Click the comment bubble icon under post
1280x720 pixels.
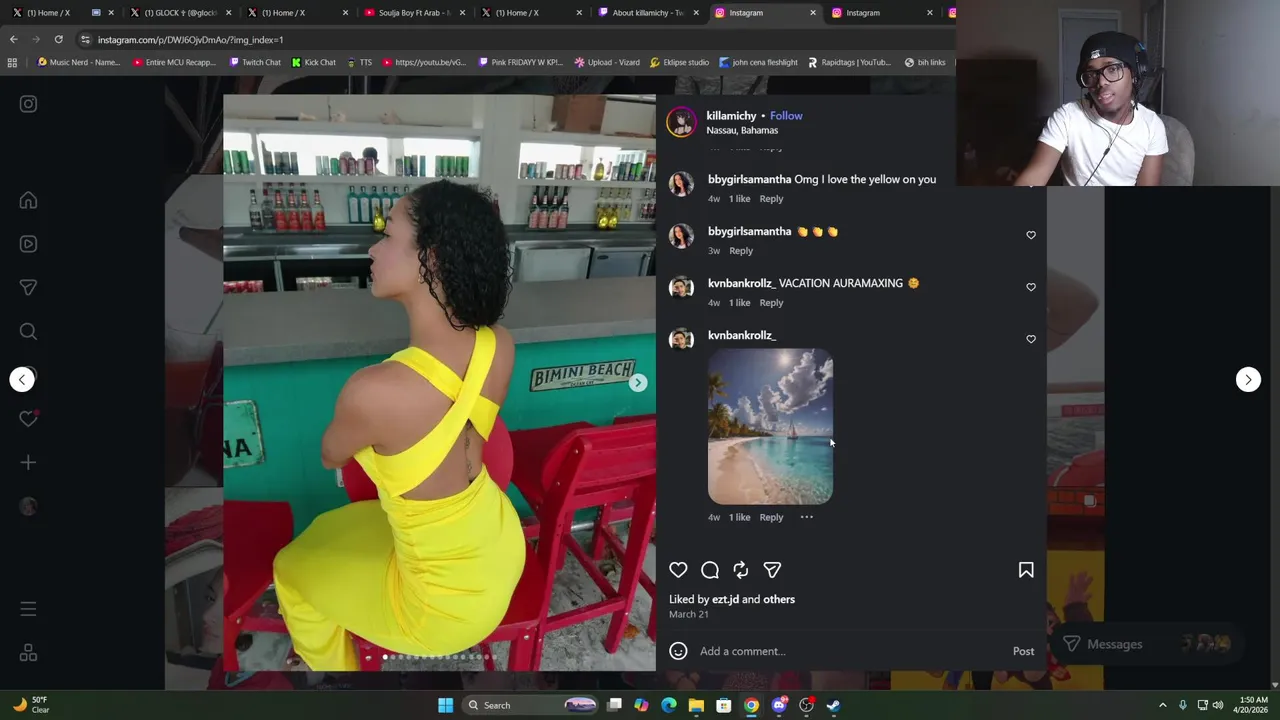pyautogui.click(x=710, y=570)
